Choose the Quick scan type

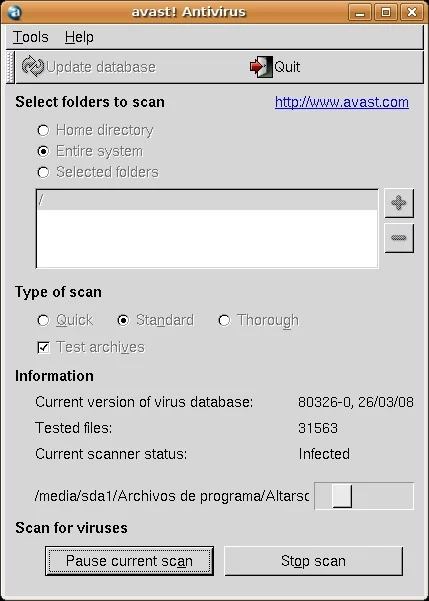(43, 320)
